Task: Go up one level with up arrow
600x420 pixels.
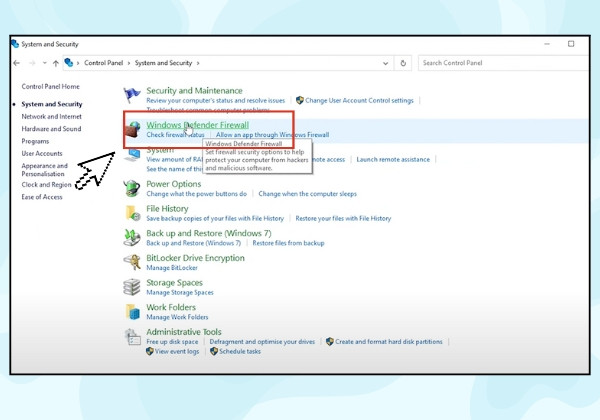Action: [x=56, y=63]
